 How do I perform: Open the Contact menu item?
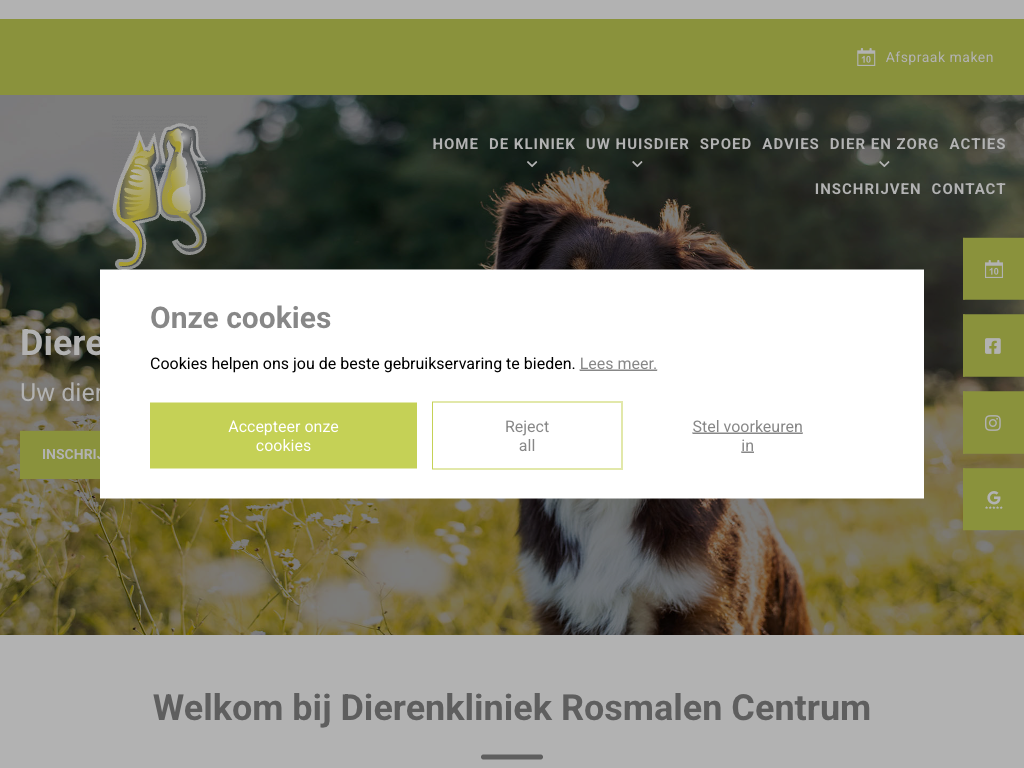(x=968, y=189)
